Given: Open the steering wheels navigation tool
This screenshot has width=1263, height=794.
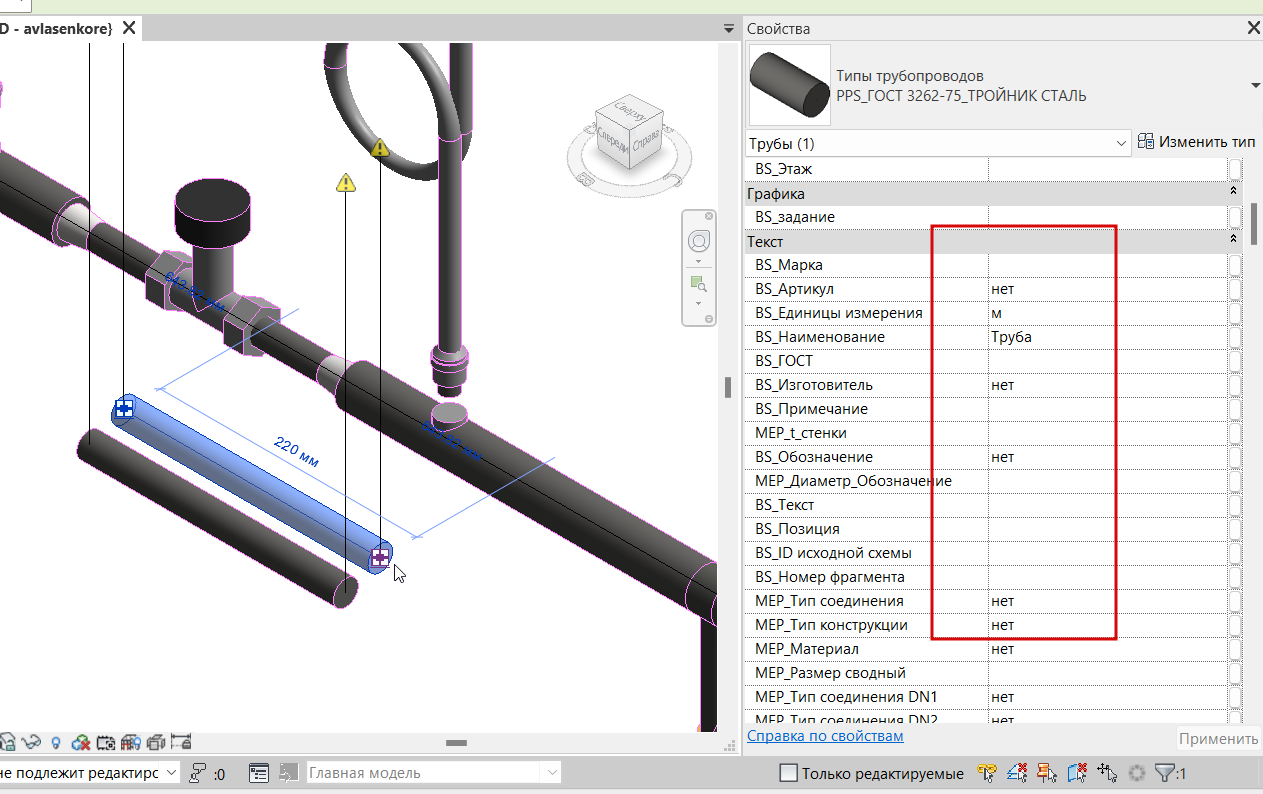Looking at the screenshot, I should coord(698,241).
